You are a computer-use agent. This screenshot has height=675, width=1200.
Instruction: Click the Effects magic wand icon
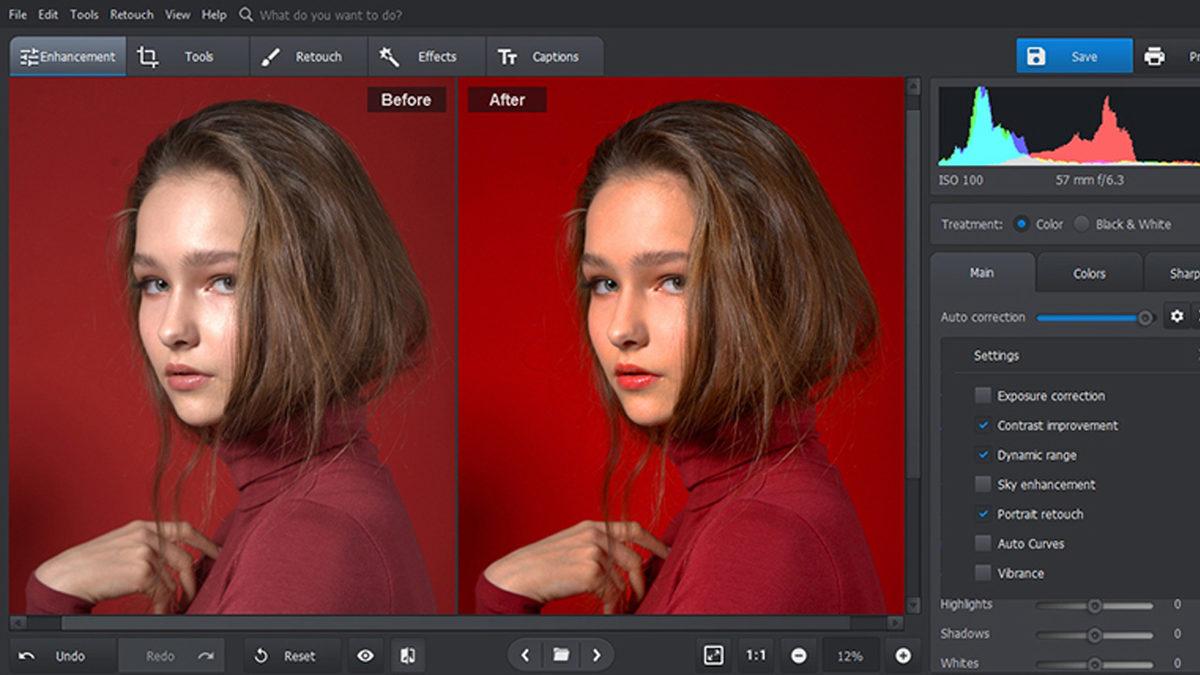pos(388,56)
